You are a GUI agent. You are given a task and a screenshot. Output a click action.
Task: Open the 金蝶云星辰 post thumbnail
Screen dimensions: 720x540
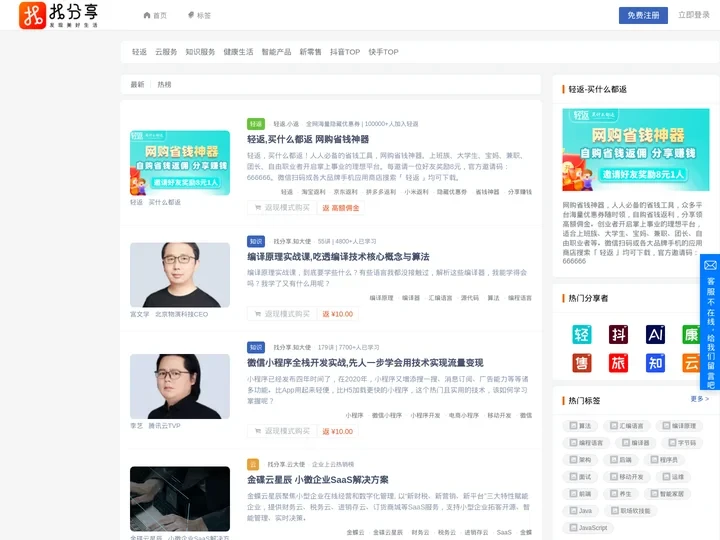pos(180,499)
